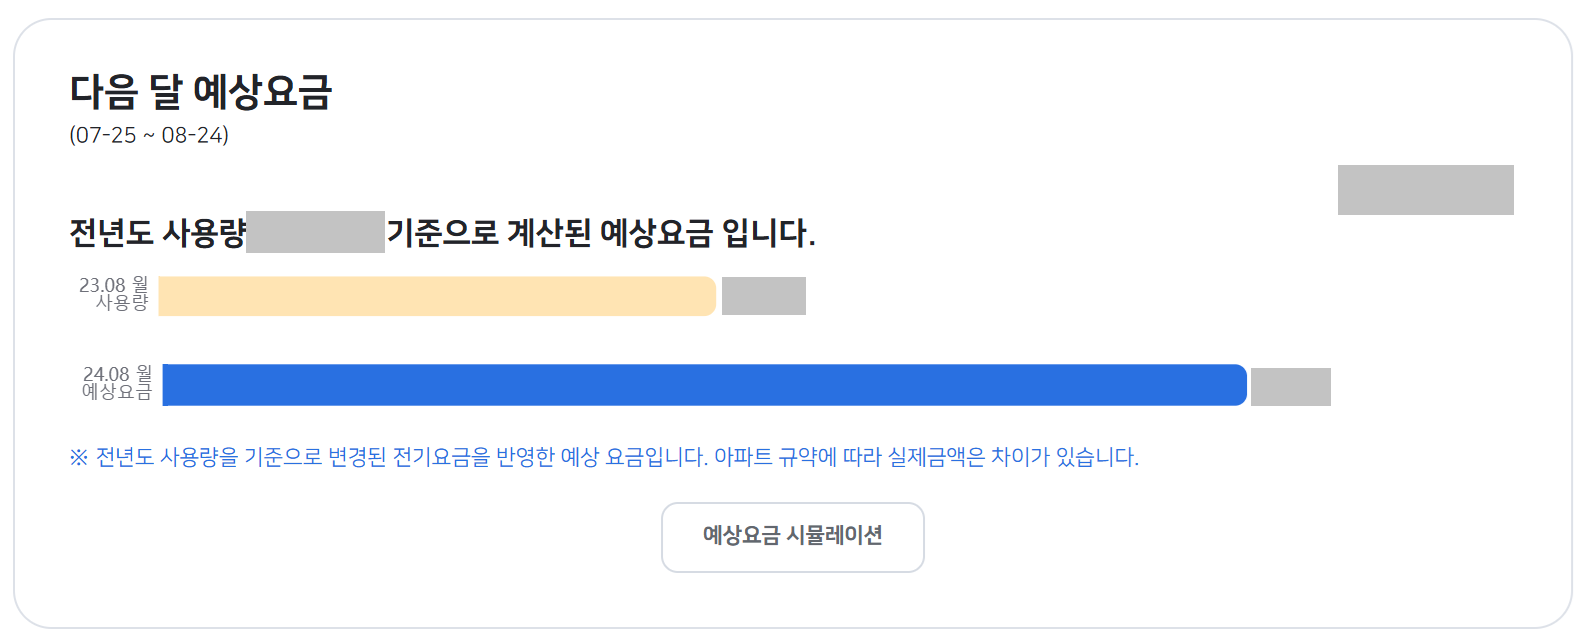The height and width of the screenshot is (631, 1581).
Task: Click the grey value box beside the yellow bar
Action: pos(762,295)
